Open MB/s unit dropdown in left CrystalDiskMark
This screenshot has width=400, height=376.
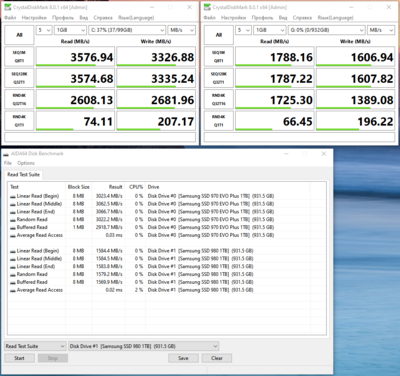pyautogui.click(x=181, y=30)
